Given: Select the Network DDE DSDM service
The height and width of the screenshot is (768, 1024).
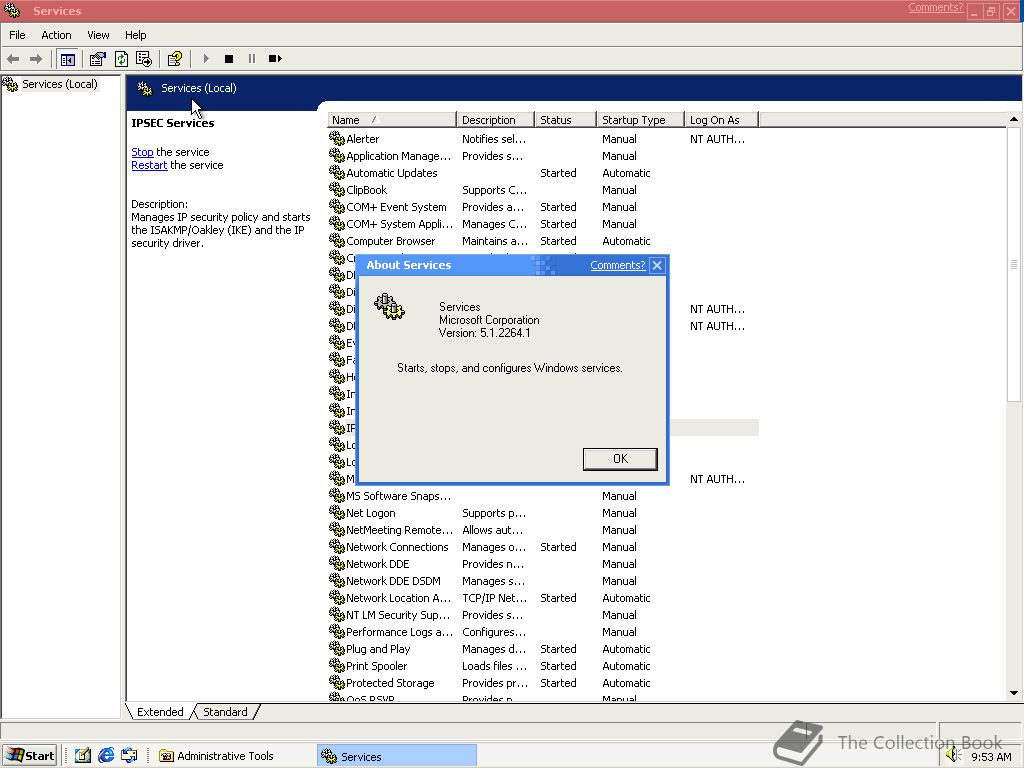Looking at the screenshot, I should point(543,581).
